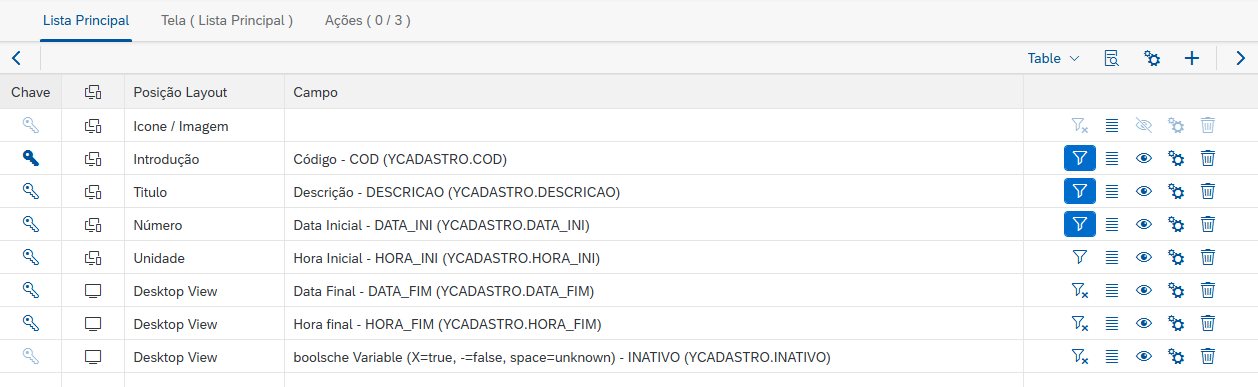The image size is (1258, 387).
Task: Open settings gear for Data Inicial row
Action: click(1176, 224)
